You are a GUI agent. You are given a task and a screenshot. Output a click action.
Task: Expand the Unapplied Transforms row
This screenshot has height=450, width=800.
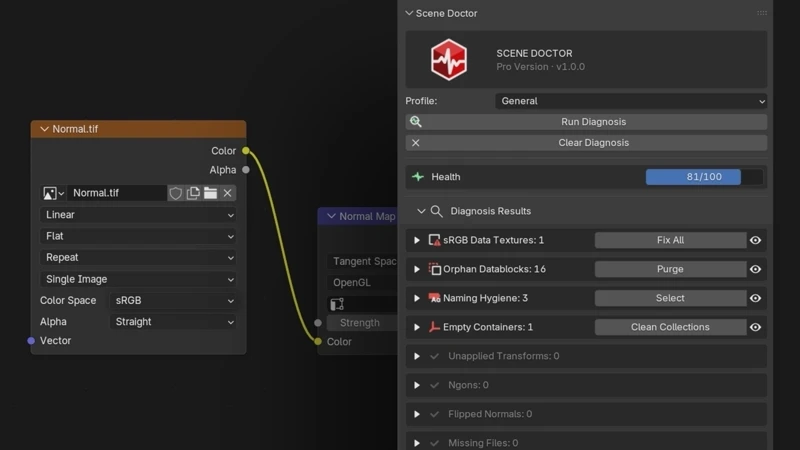[x=417, y=356]
